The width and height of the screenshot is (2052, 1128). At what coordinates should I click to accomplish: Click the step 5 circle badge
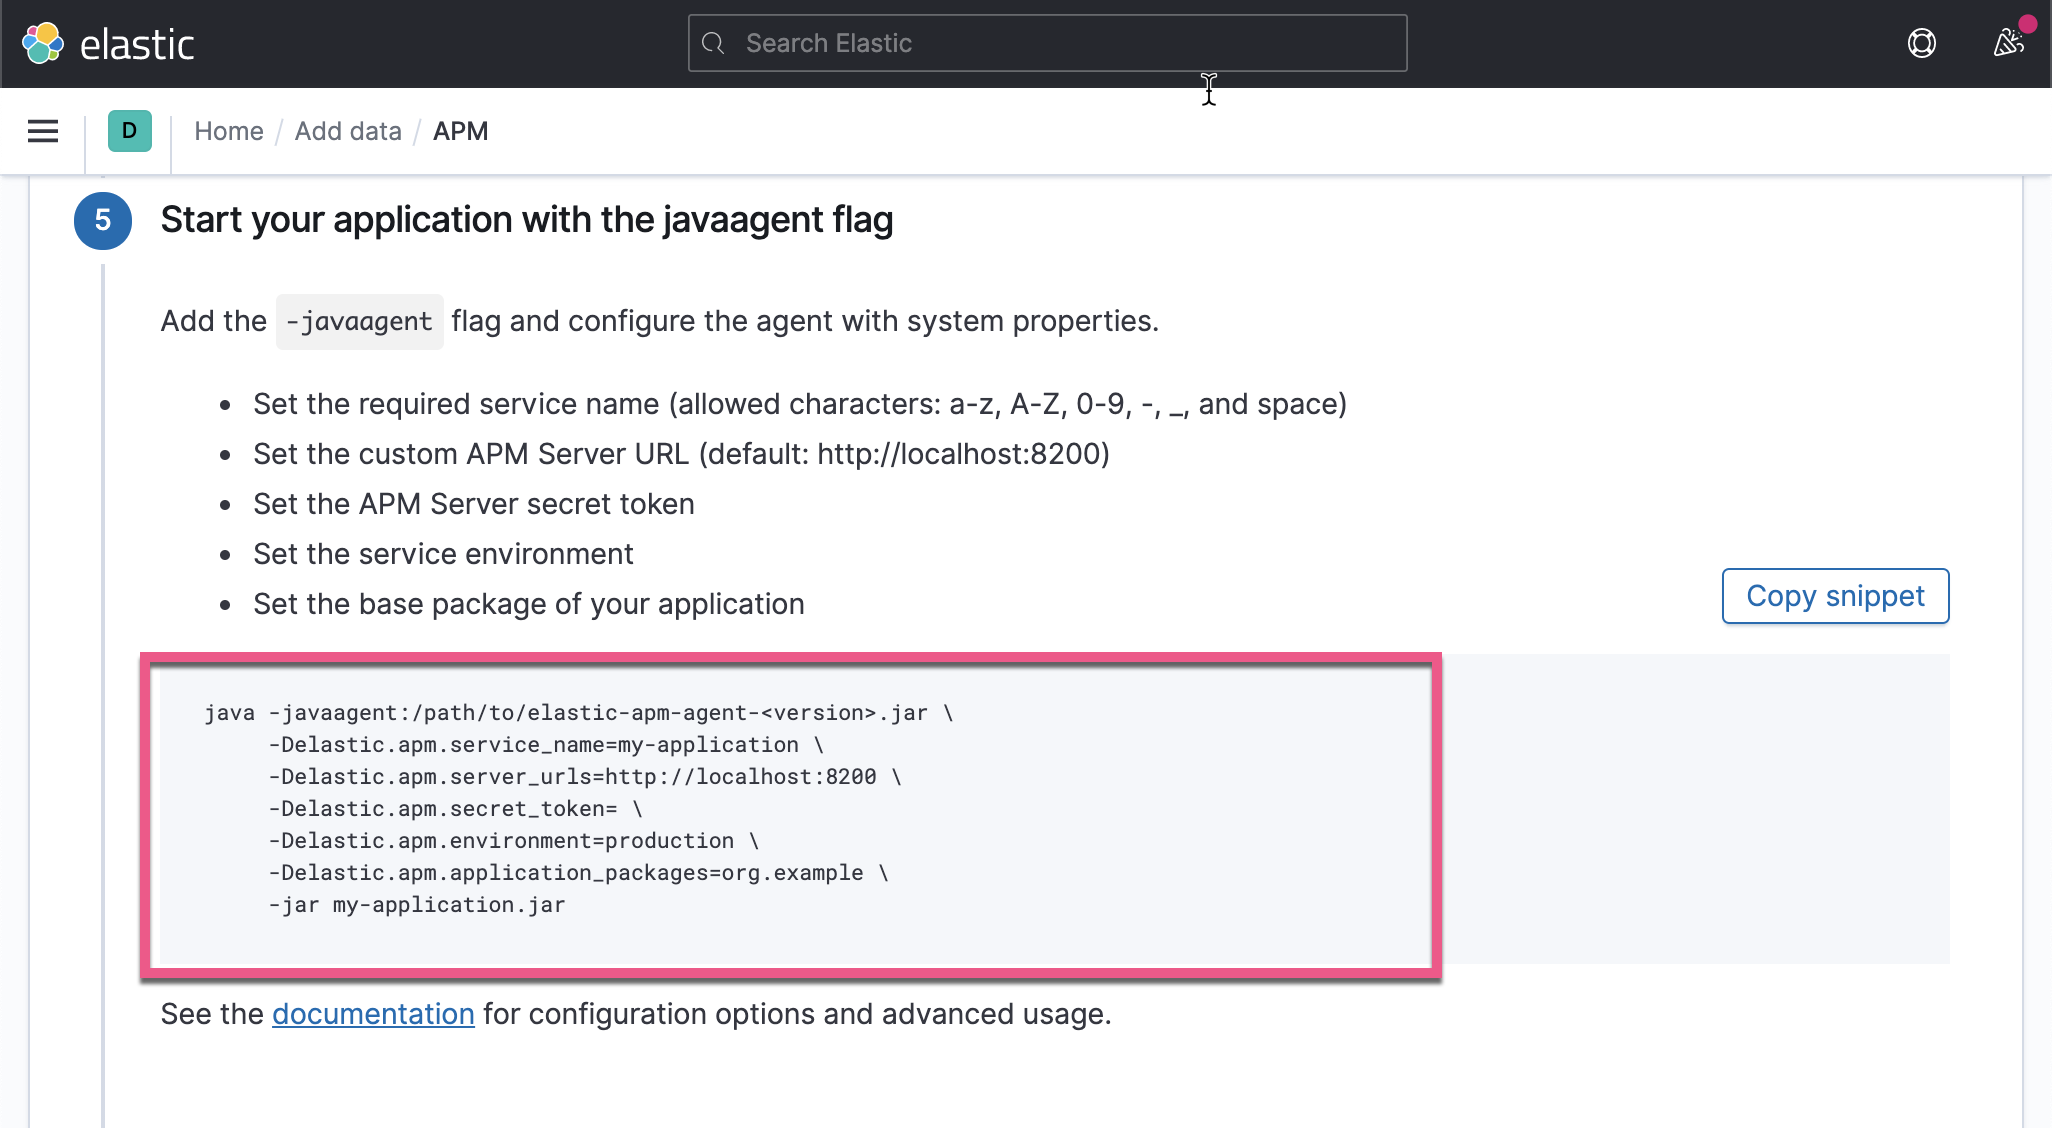tap(102, 220)
